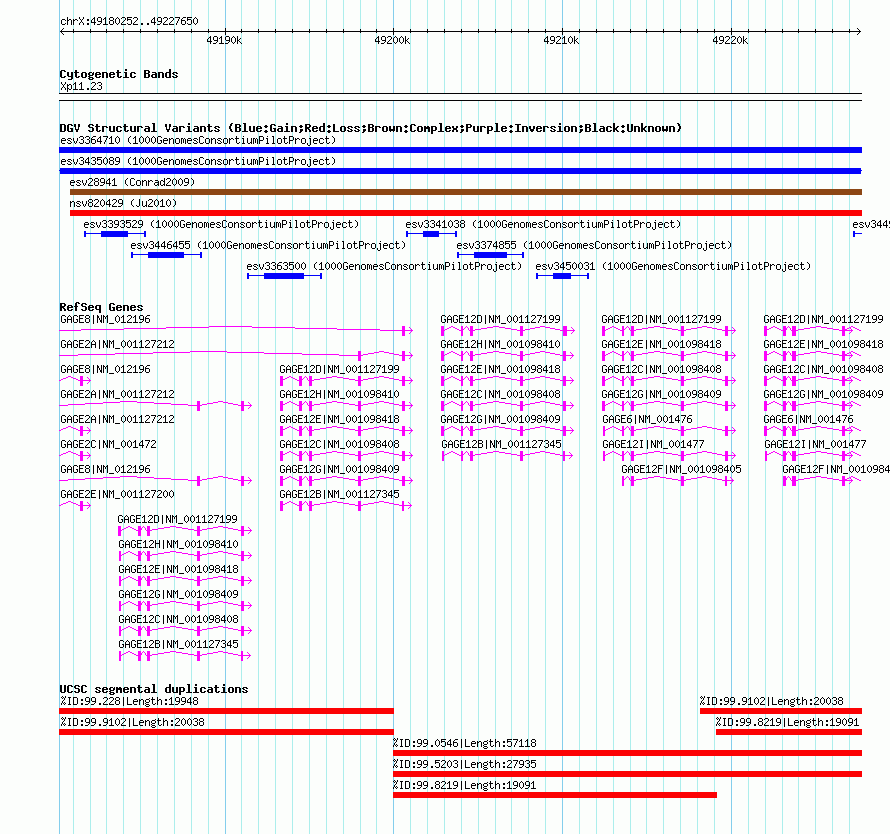Viewport: 890px width, 834px height.
Task: Click the 49200k ruler tick label
Action: pyautogui.click(x=392, y=40)
